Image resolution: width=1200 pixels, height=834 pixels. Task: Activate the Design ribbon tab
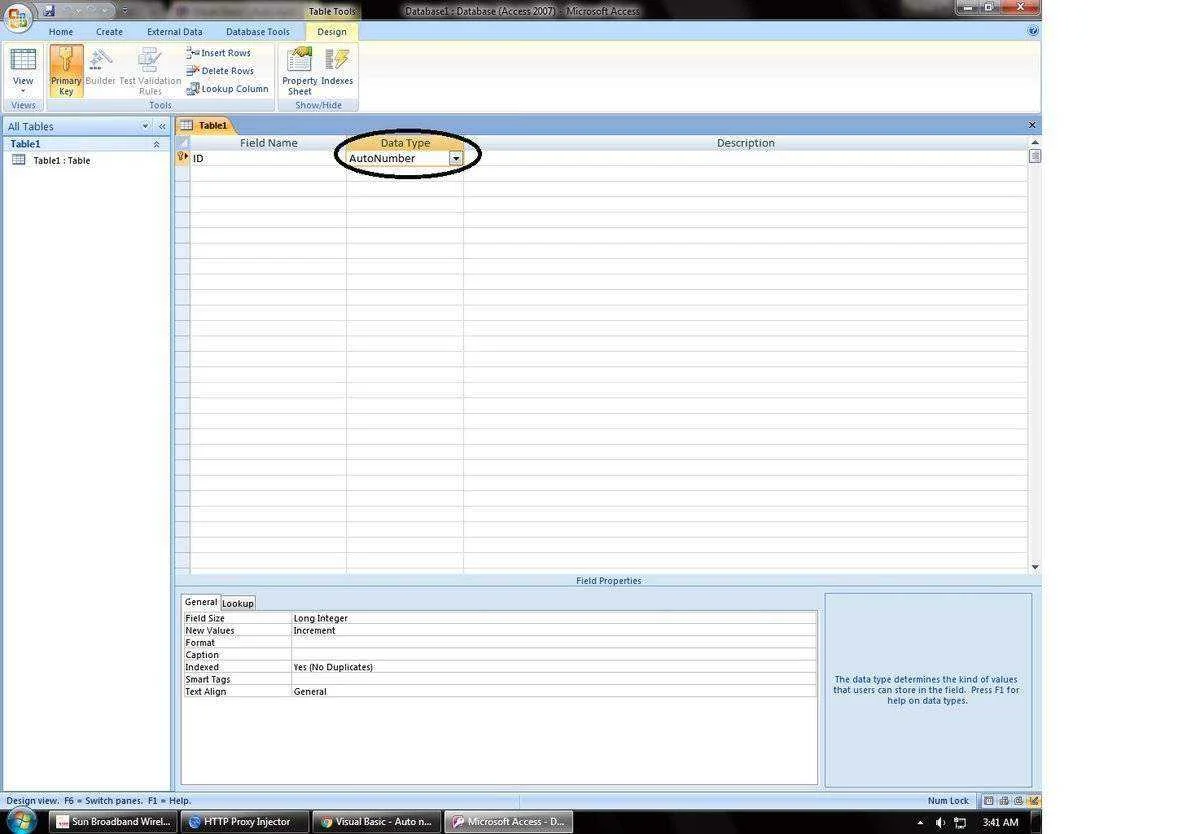(x=332, y=31)
